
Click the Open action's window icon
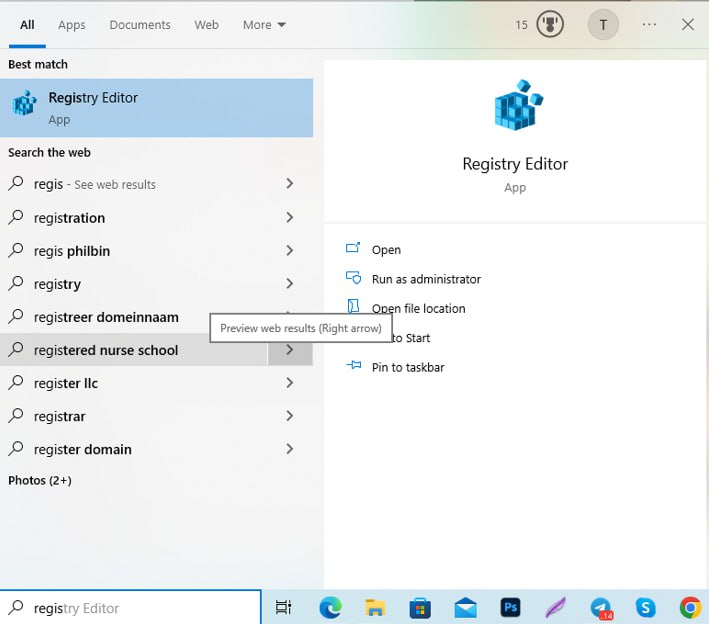[x=353, y=247]
